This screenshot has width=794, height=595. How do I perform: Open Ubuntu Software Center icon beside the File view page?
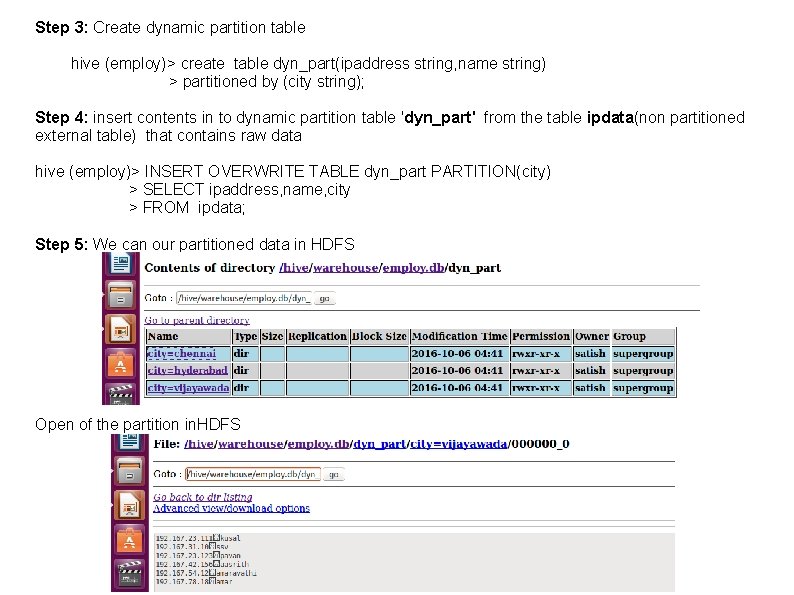(130, 540)
